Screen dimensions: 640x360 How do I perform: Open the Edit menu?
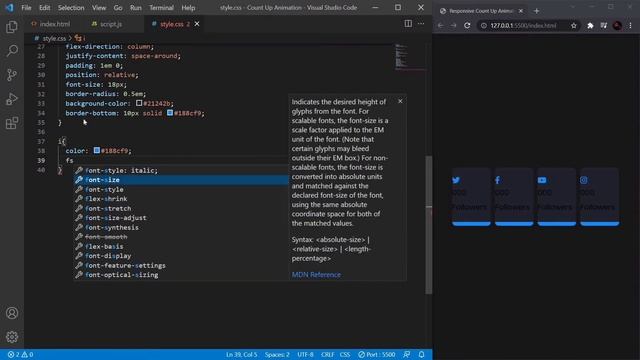click(x=44, y=8)
